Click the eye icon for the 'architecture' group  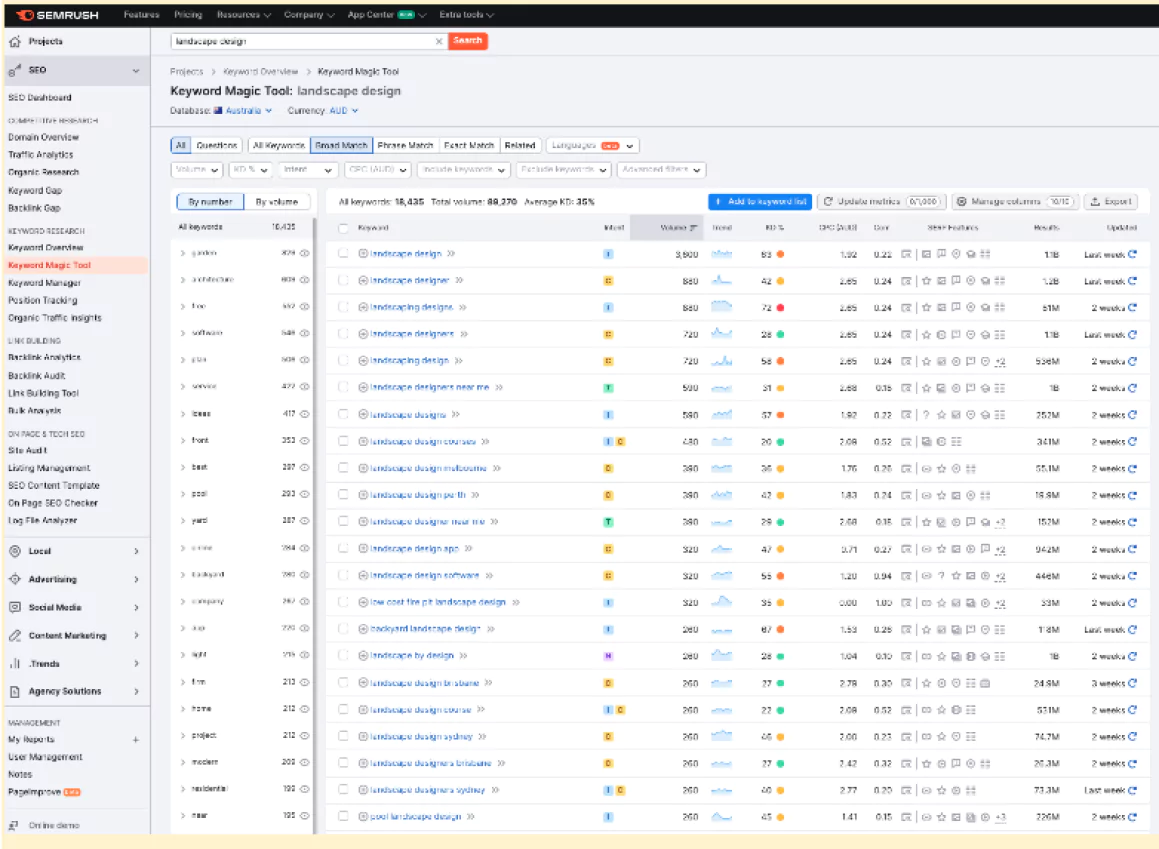click(305, 280)
